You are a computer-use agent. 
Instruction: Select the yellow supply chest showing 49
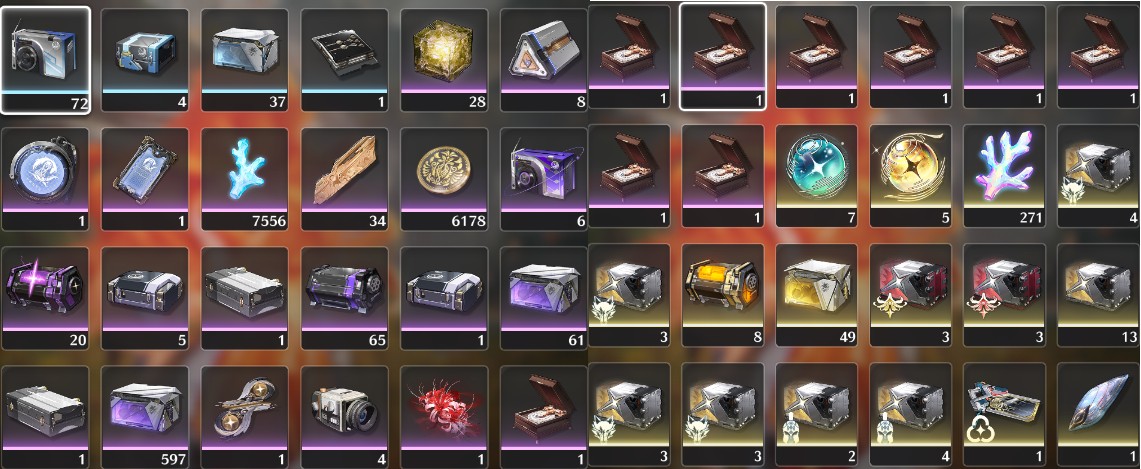coord(818,294)
